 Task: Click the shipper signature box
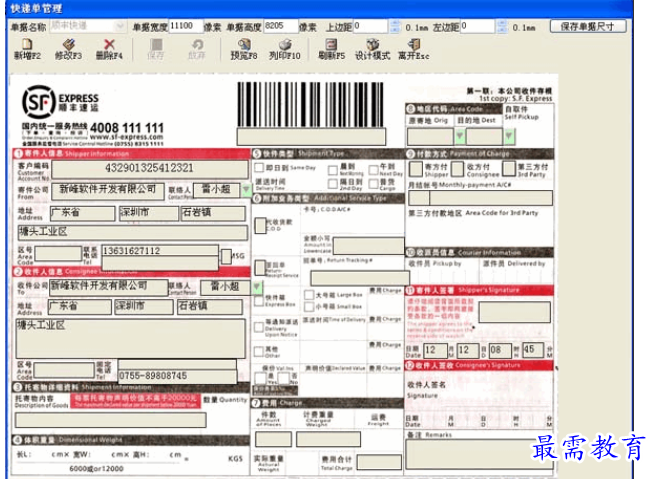click(515, 312)
